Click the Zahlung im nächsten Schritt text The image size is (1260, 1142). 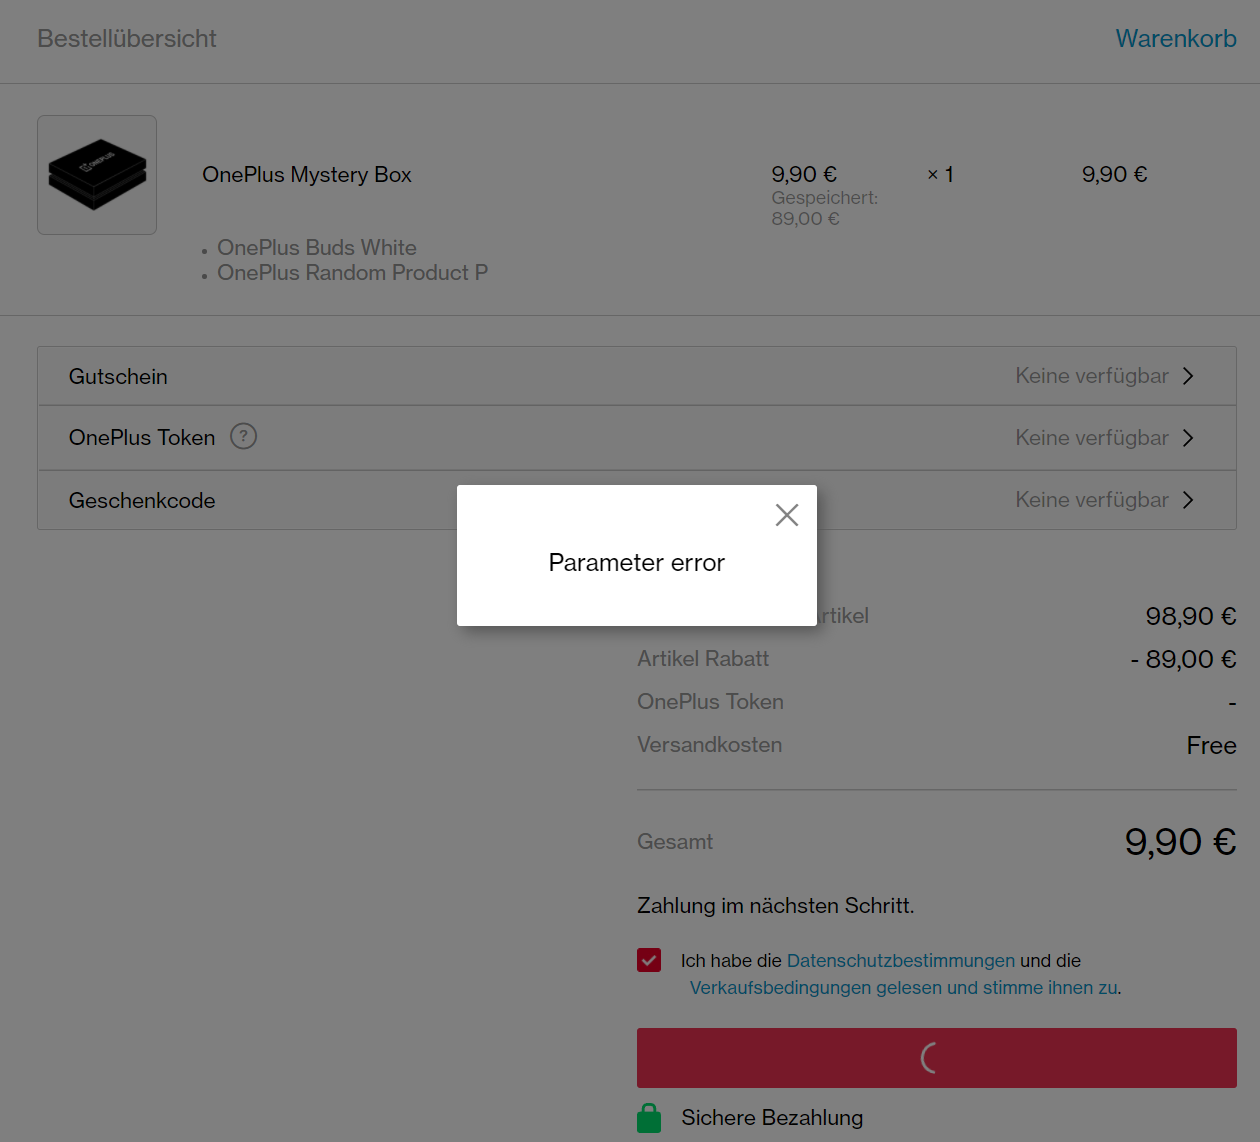click(776, 905)
